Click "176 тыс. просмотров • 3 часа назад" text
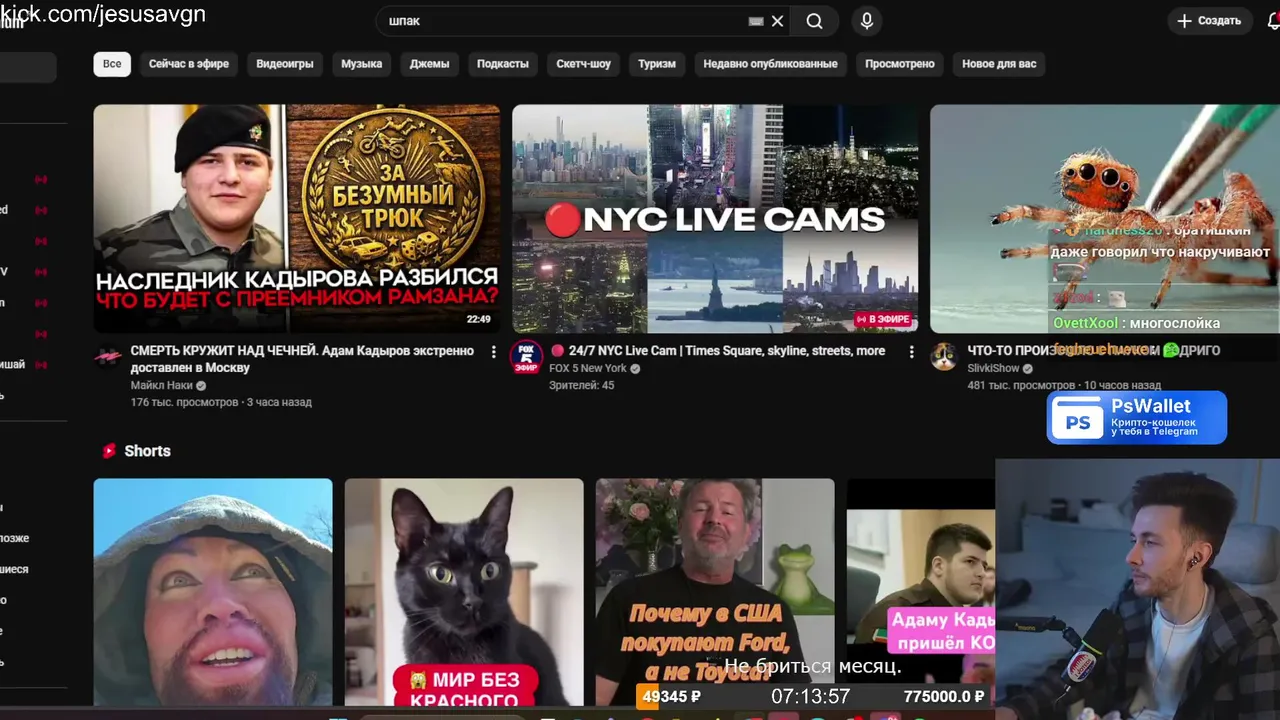1280x720 pixels. 221,402
